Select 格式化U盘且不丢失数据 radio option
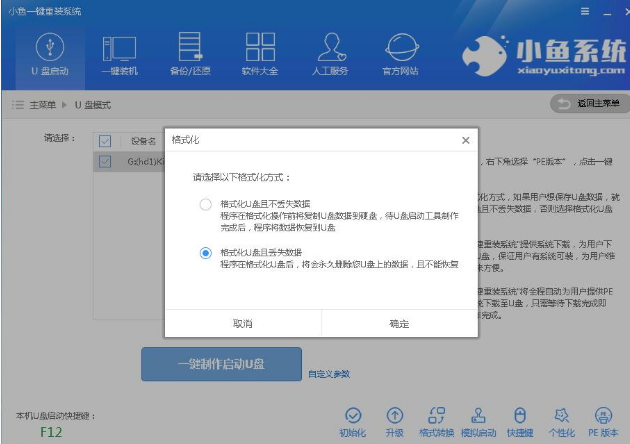Image resolution: width=630 pixels, height=444 pixels. click(206, 204)
